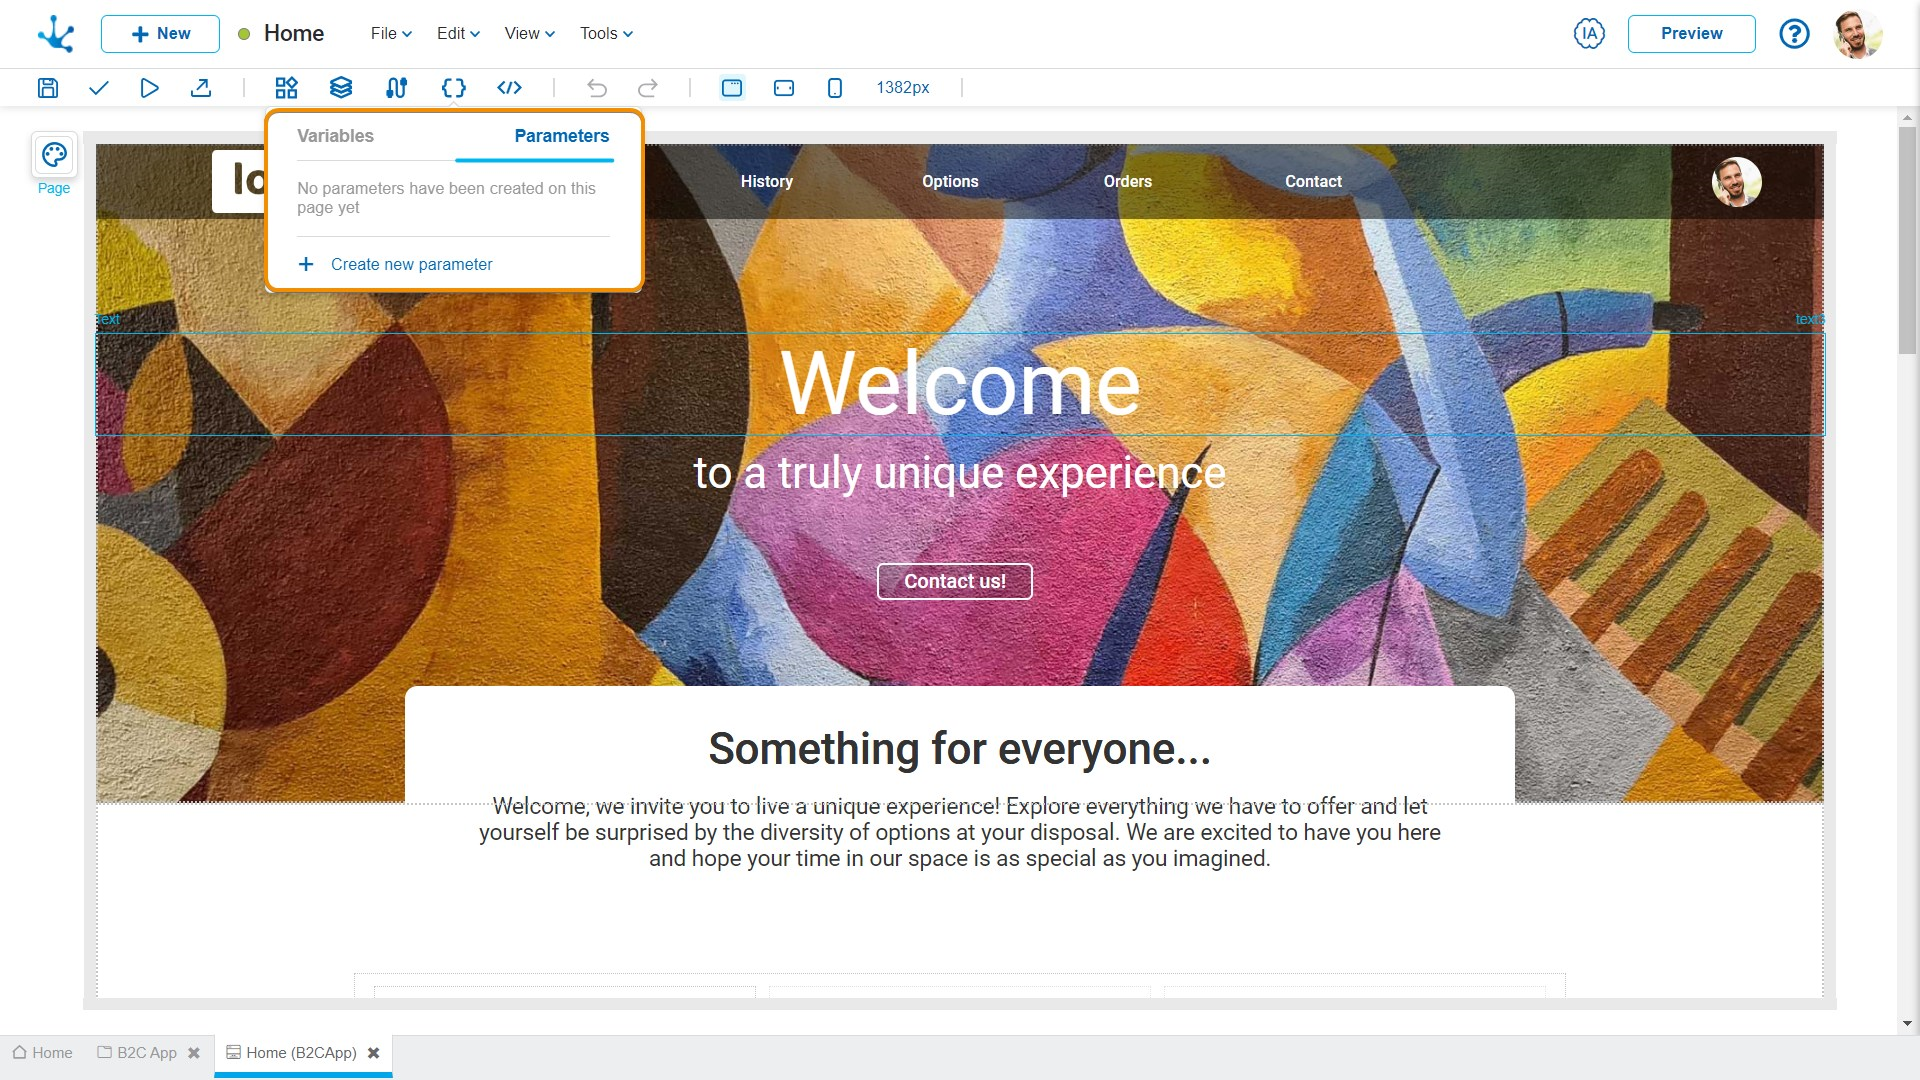Click the checkmark verify icon
The image size is (1920, 1080).
(98, 88)
